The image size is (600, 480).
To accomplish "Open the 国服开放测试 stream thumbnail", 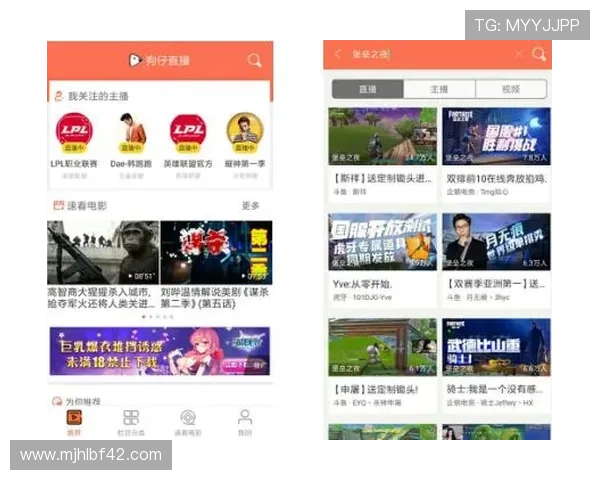I will [383, 242].
